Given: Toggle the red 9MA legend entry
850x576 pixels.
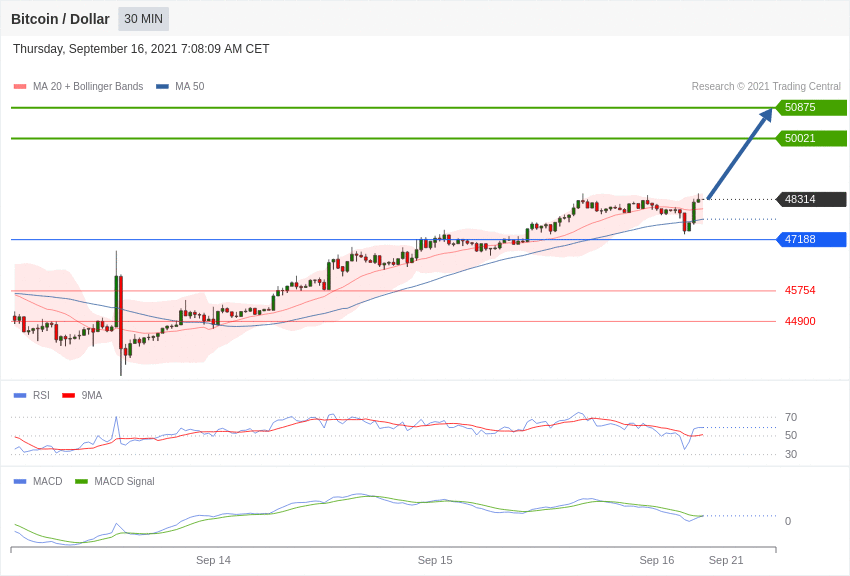Looking at the screenshot, I should [x=82, y=396].
